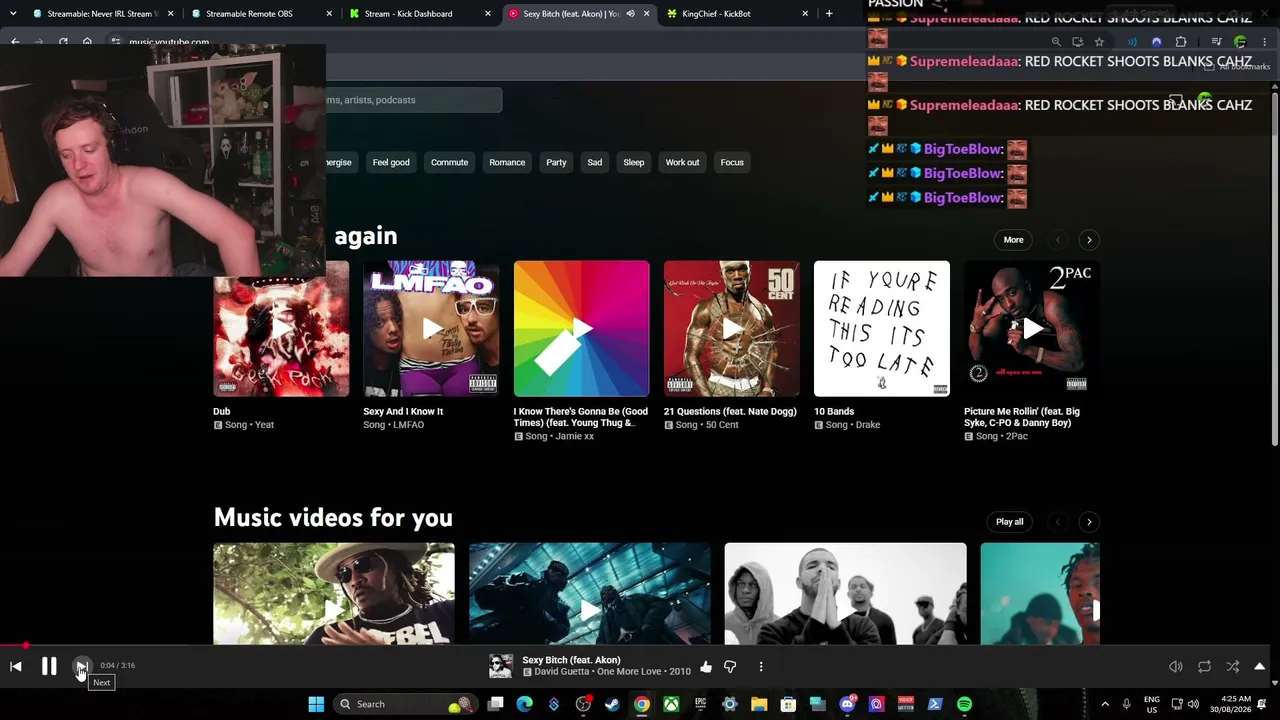
Task: Toggle the player volume icon
Action: click(1176, 667)
